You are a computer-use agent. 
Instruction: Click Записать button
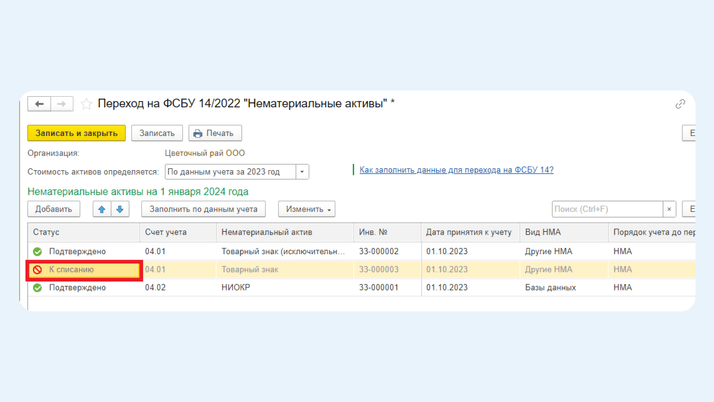[x=157, y=133]
